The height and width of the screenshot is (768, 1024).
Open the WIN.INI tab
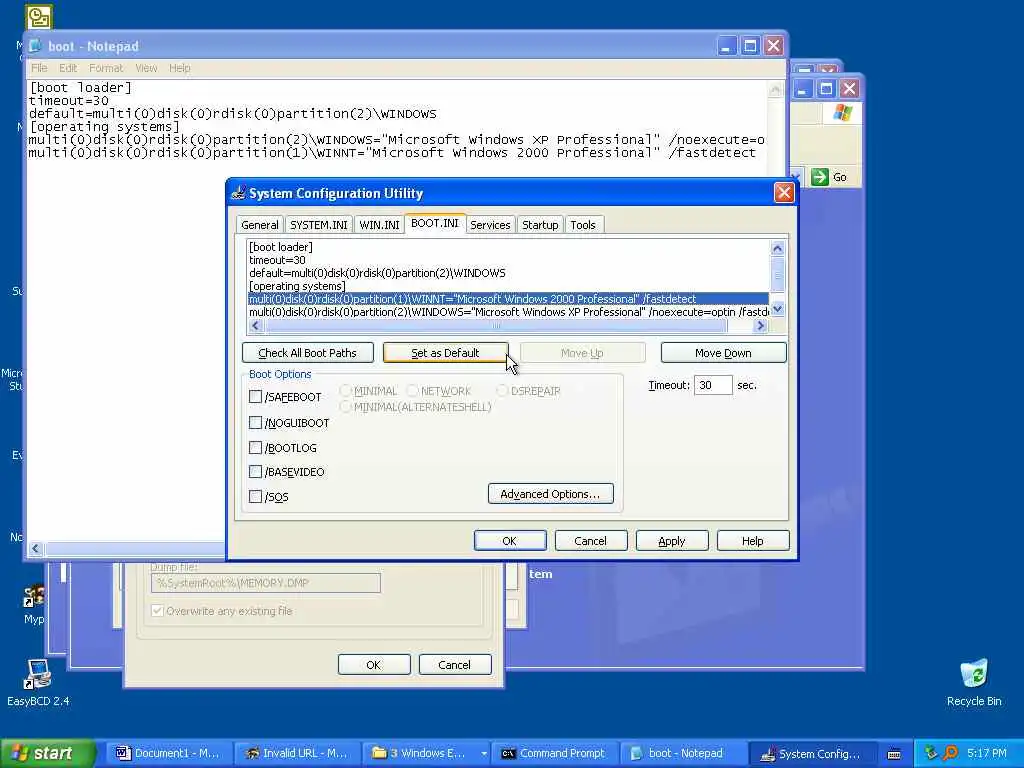(379, 225)
